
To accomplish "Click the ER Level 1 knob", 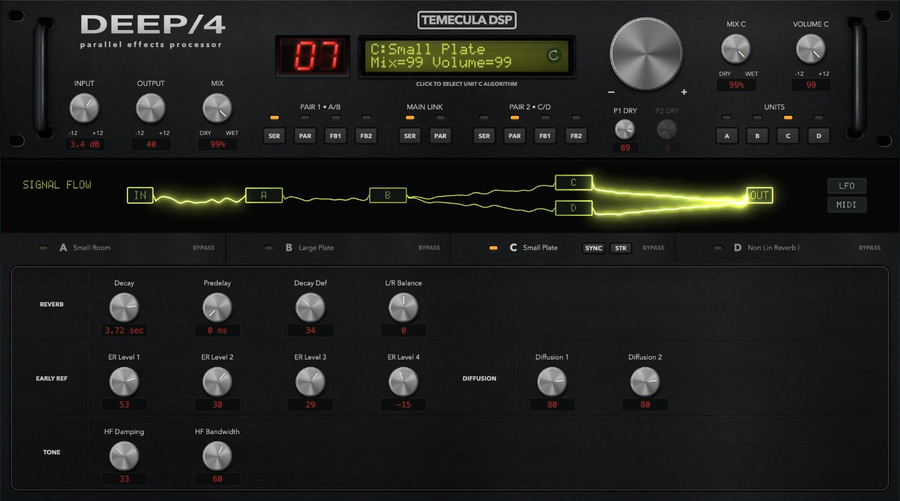I will coord(124,382).
